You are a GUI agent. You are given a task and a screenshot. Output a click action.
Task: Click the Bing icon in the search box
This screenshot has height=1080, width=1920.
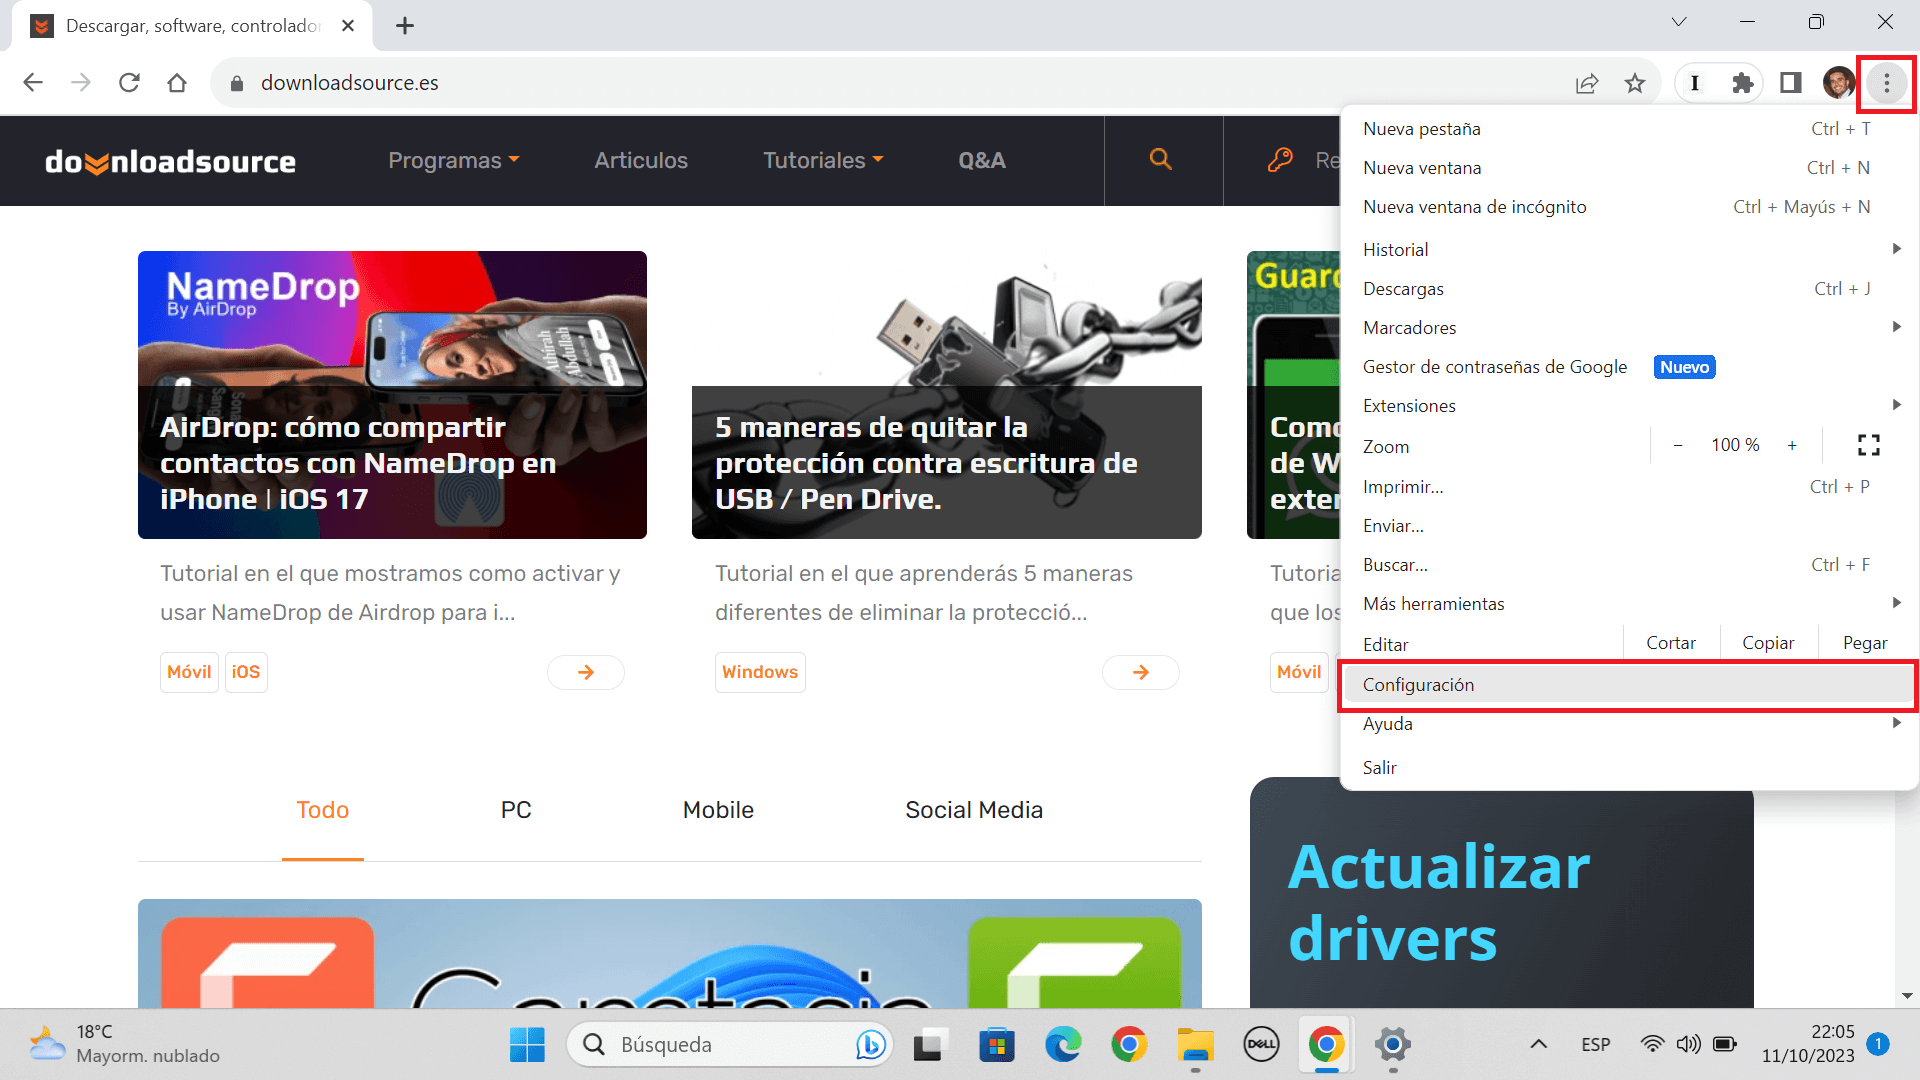[x=870, y=1045]
